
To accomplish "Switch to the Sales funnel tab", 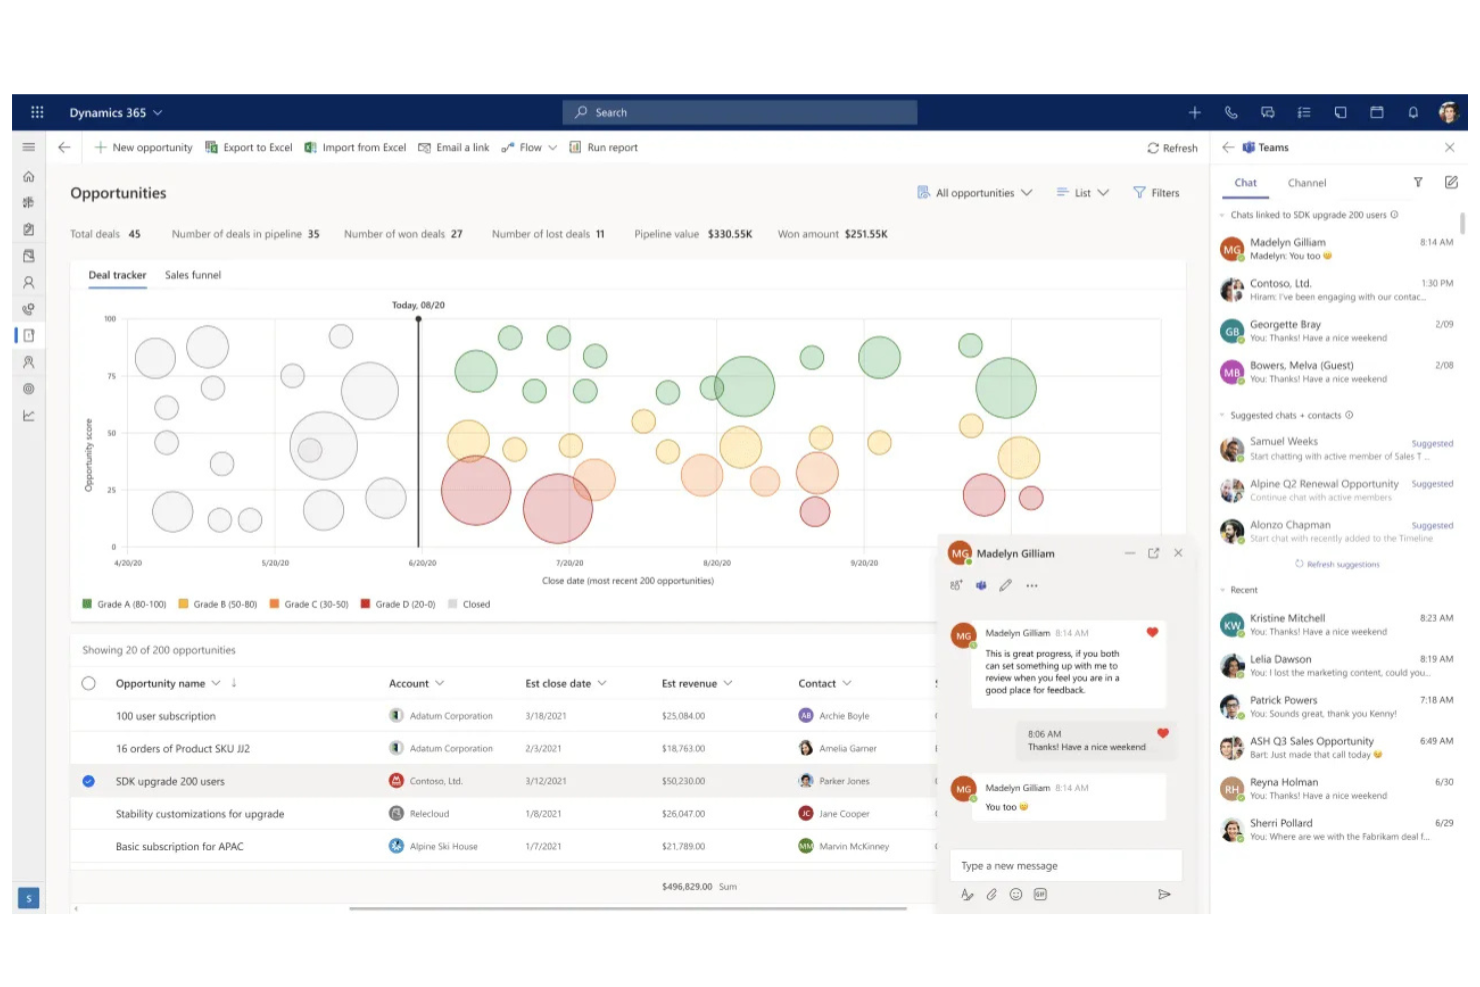I will pos(192,275).
